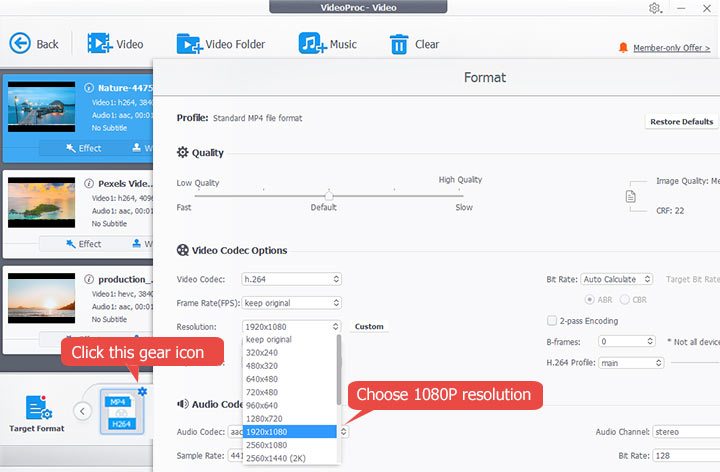The image size is (720, 472).
Task: Click Restore Defaults button
Action: [x=681, y=122]
